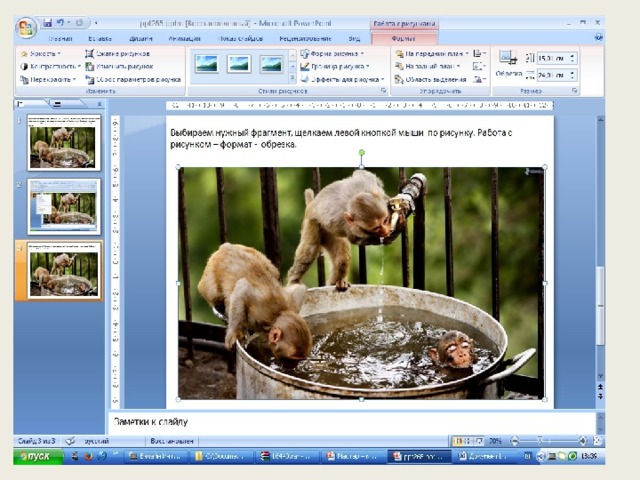
Task: Apply the third picture style thumbnail
Action: point(271,64)
